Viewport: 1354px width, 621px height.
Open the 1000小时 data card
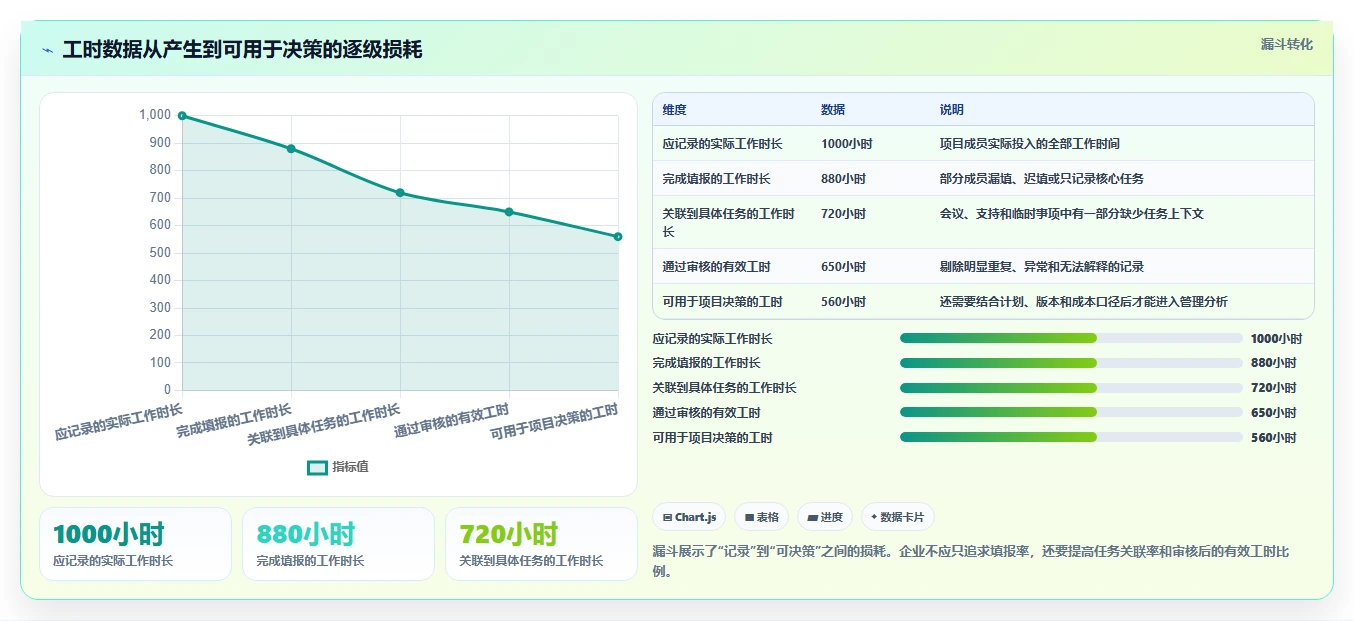(135, 544)
